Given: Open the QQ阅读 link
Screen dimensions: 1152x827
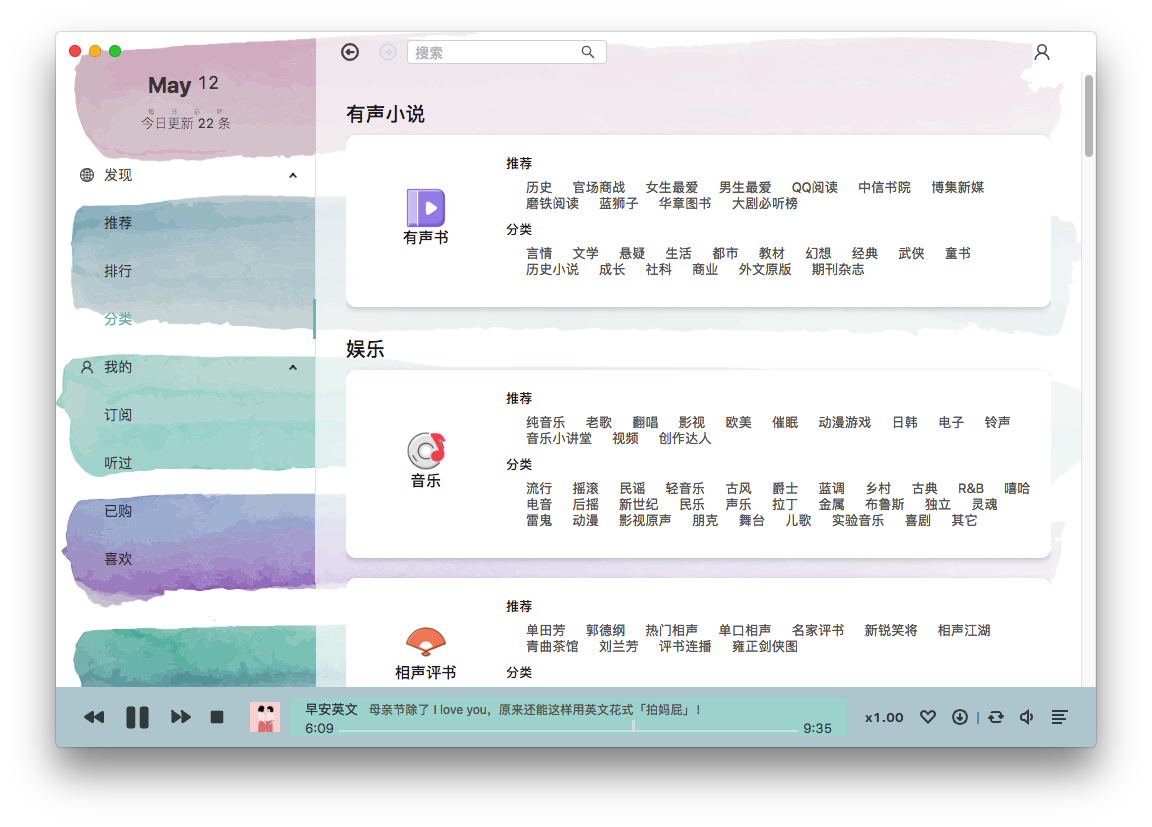Looking at the screenshot, I should click(x=815, y=187).
